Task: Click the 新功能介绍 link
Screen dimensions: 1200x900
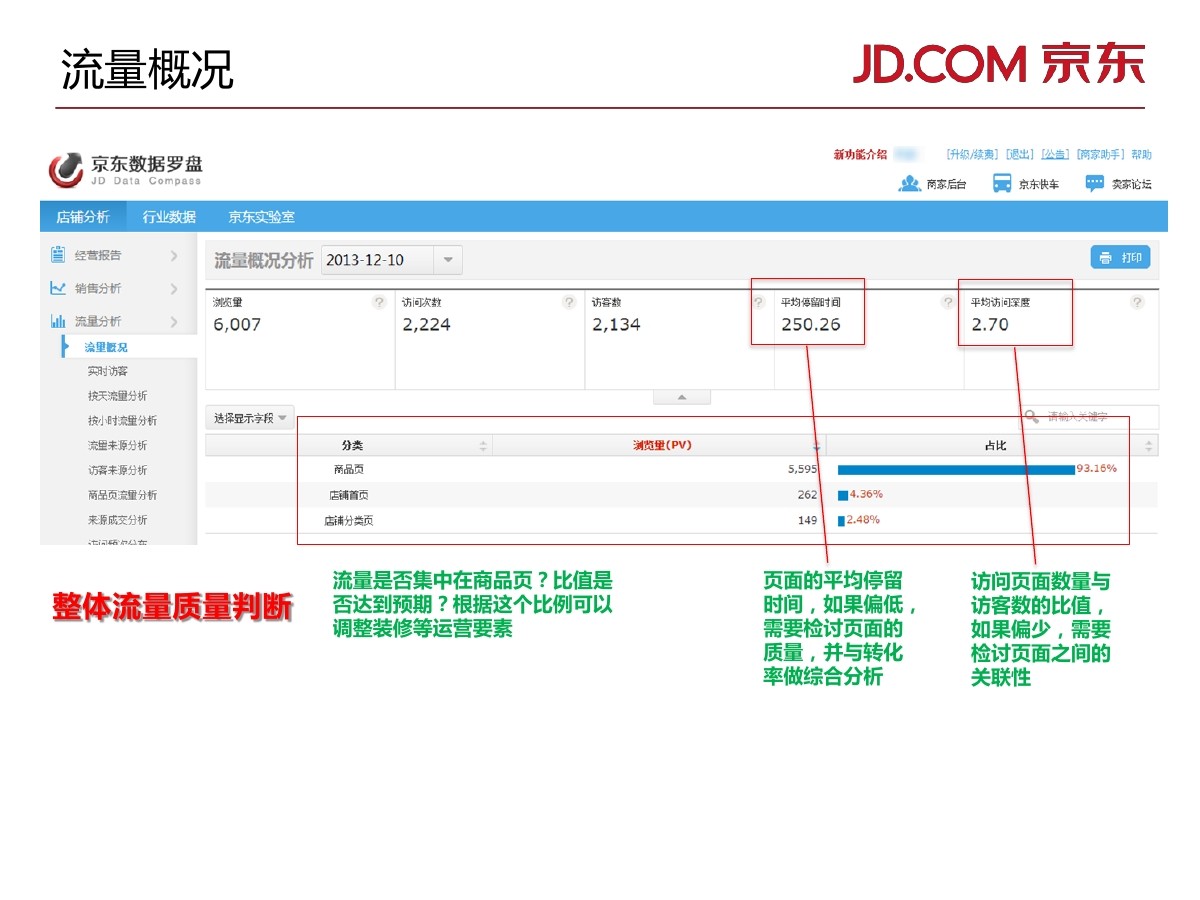Action: 860,154
